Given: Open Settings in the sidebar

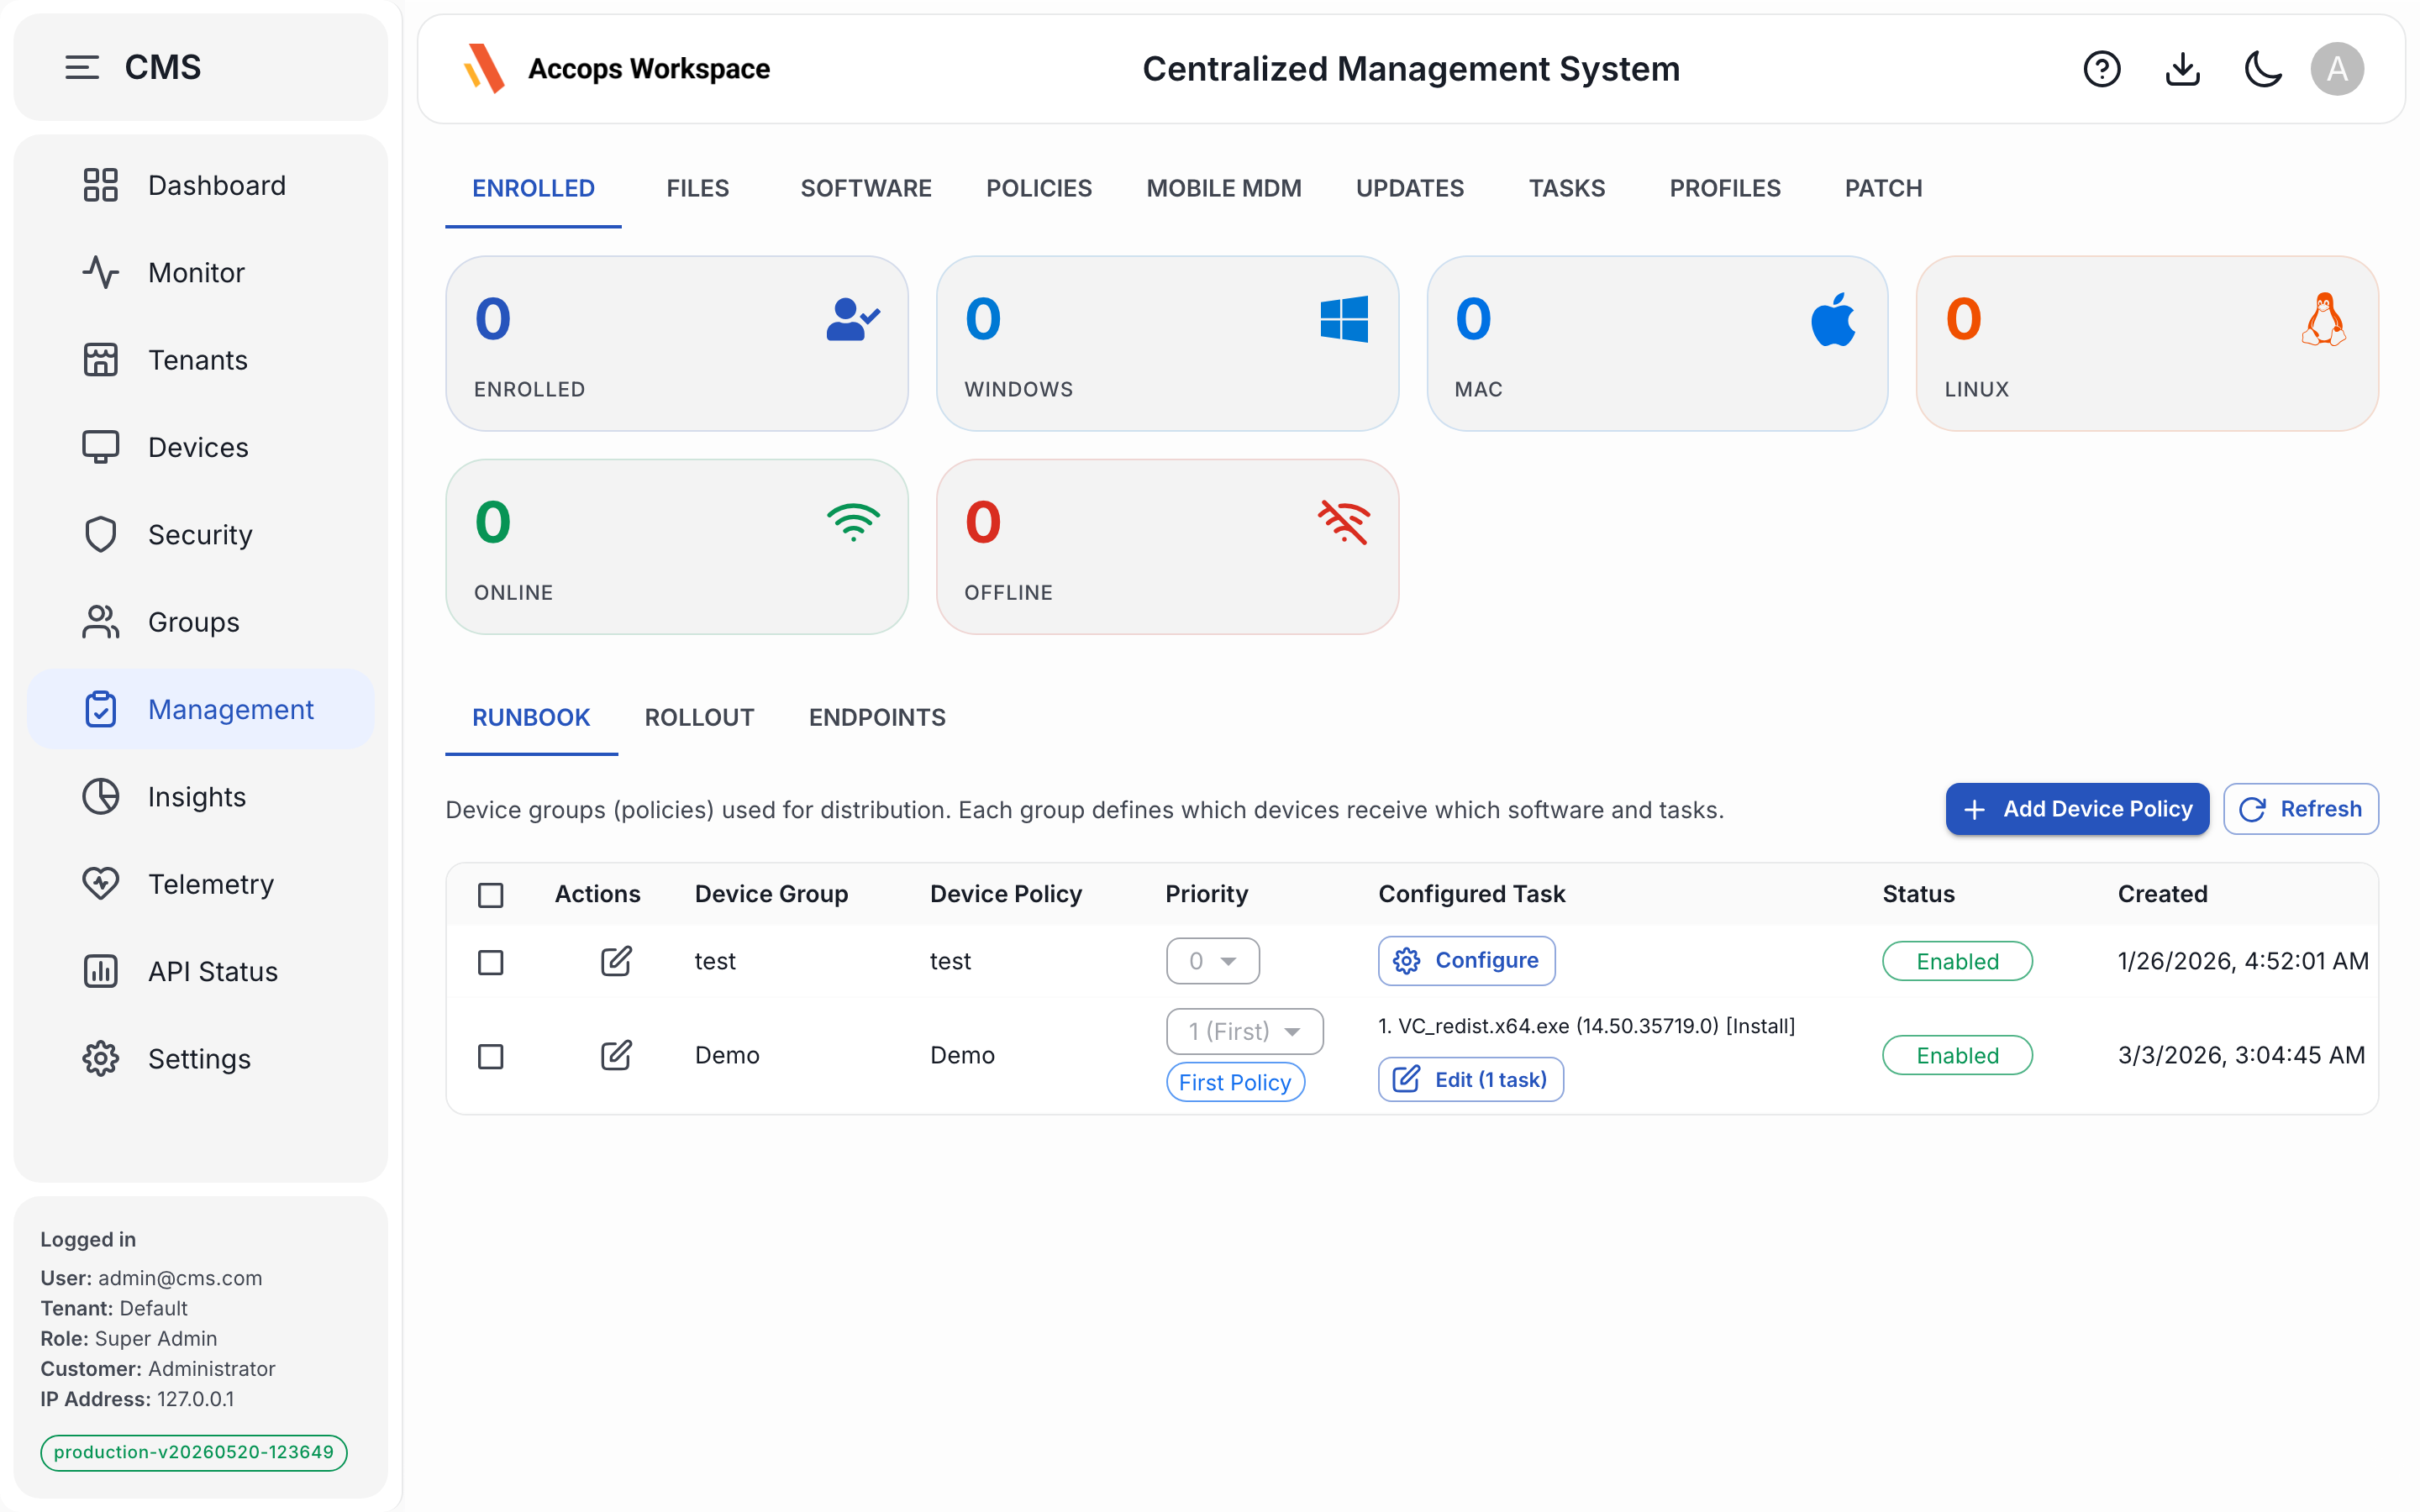Looking at the screenshot, I should click(x=201, y=1059).
